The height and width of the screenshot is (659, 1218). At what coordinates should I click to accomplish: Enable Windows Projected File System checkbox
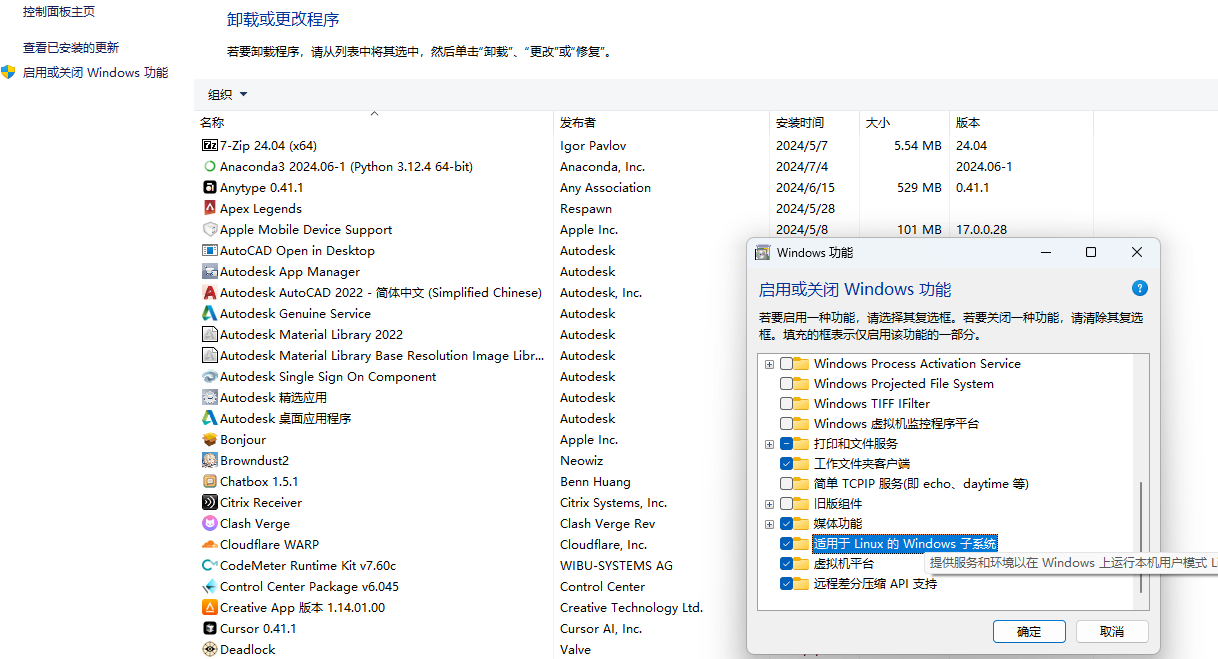pos(787,384)
